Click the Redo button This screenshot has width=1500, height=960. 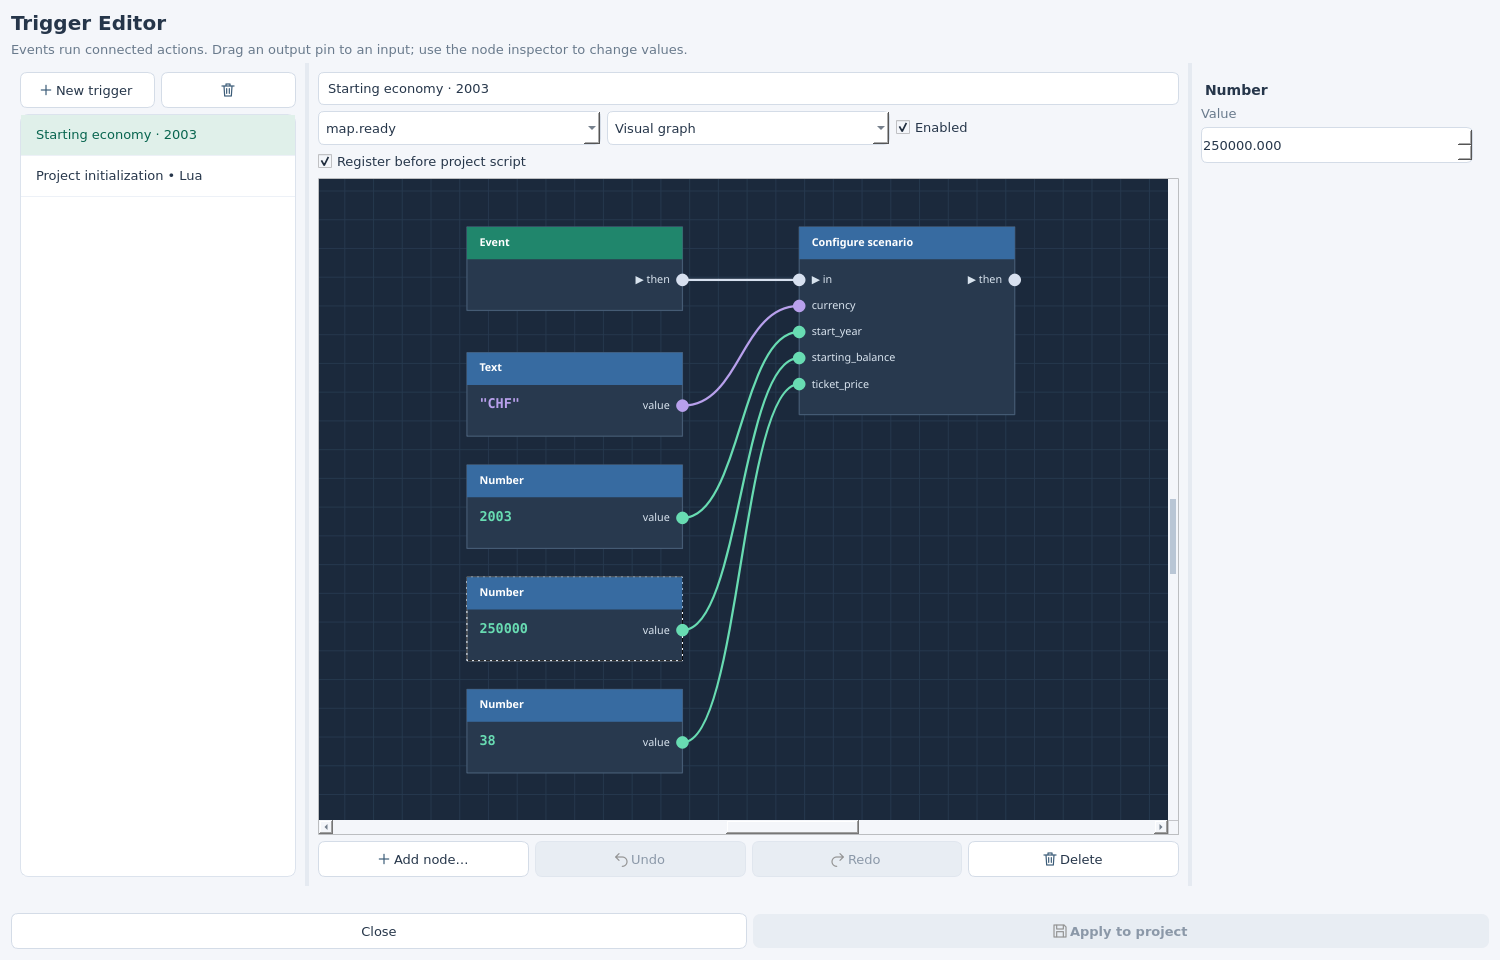click(x=857, y=859)
